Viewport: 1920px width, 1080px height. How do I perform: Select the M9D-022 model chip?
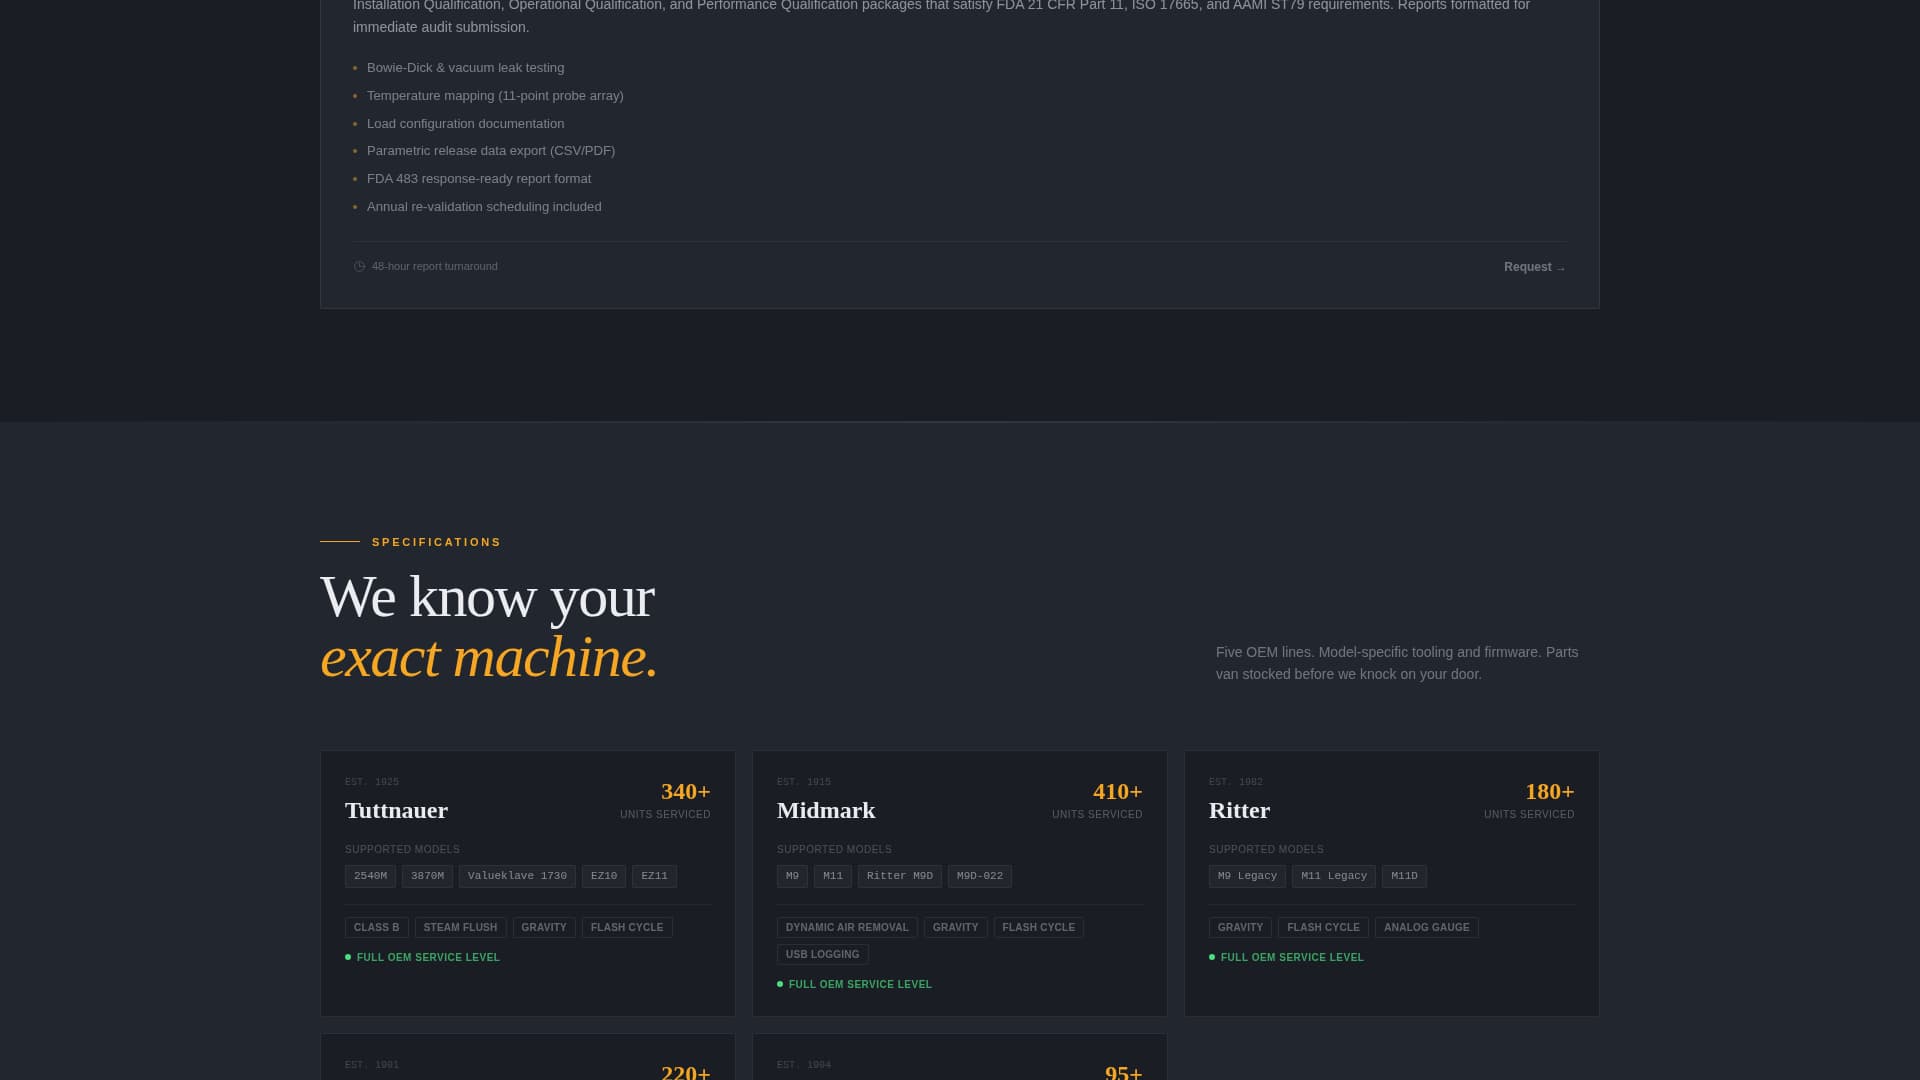980,875
